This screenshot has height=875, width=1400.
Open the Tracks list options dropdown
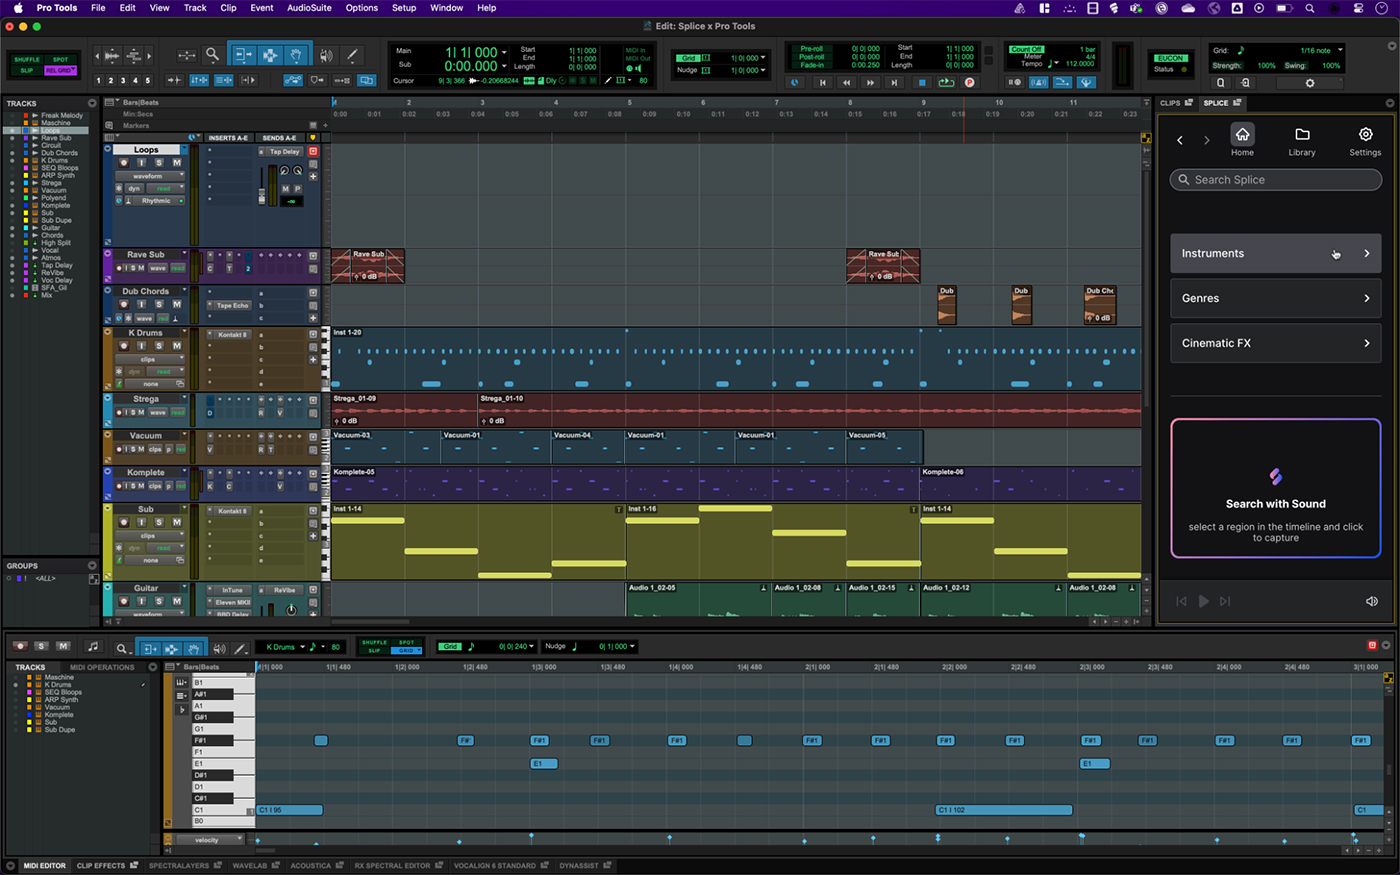point(92,103)
